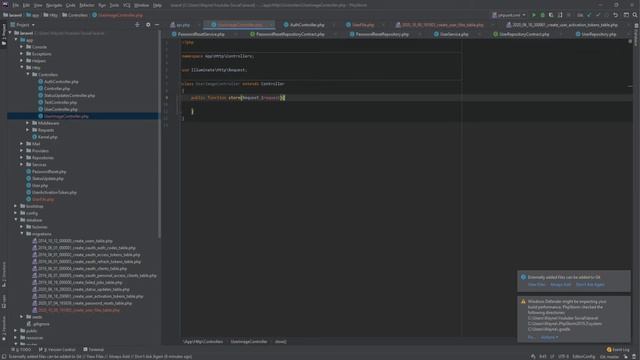Expand the Middleware folder
This screenshot has height=360, width=640.
pyautogui.click(x=28, y=123)
